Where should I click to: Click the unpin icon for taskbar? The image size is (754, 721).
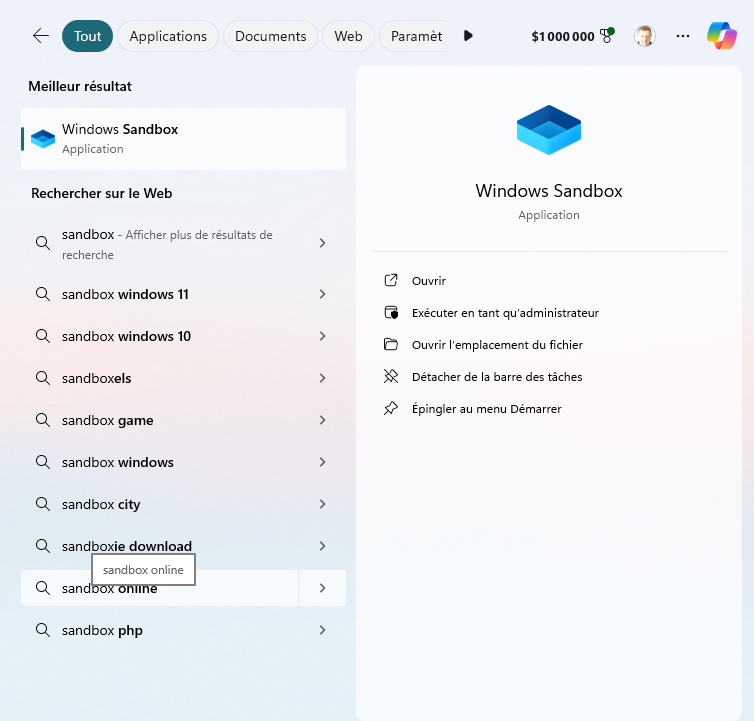(x=391, y=376)
